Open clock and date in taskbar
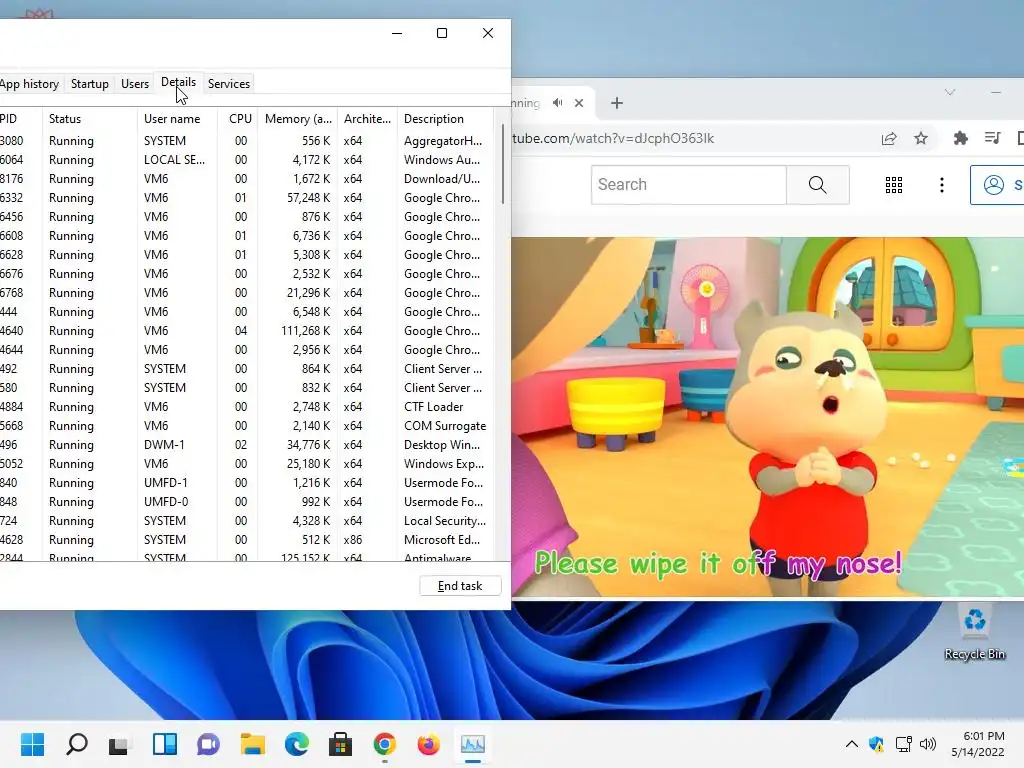Viewport: 1024px width, 768px height. pos(978,744)
